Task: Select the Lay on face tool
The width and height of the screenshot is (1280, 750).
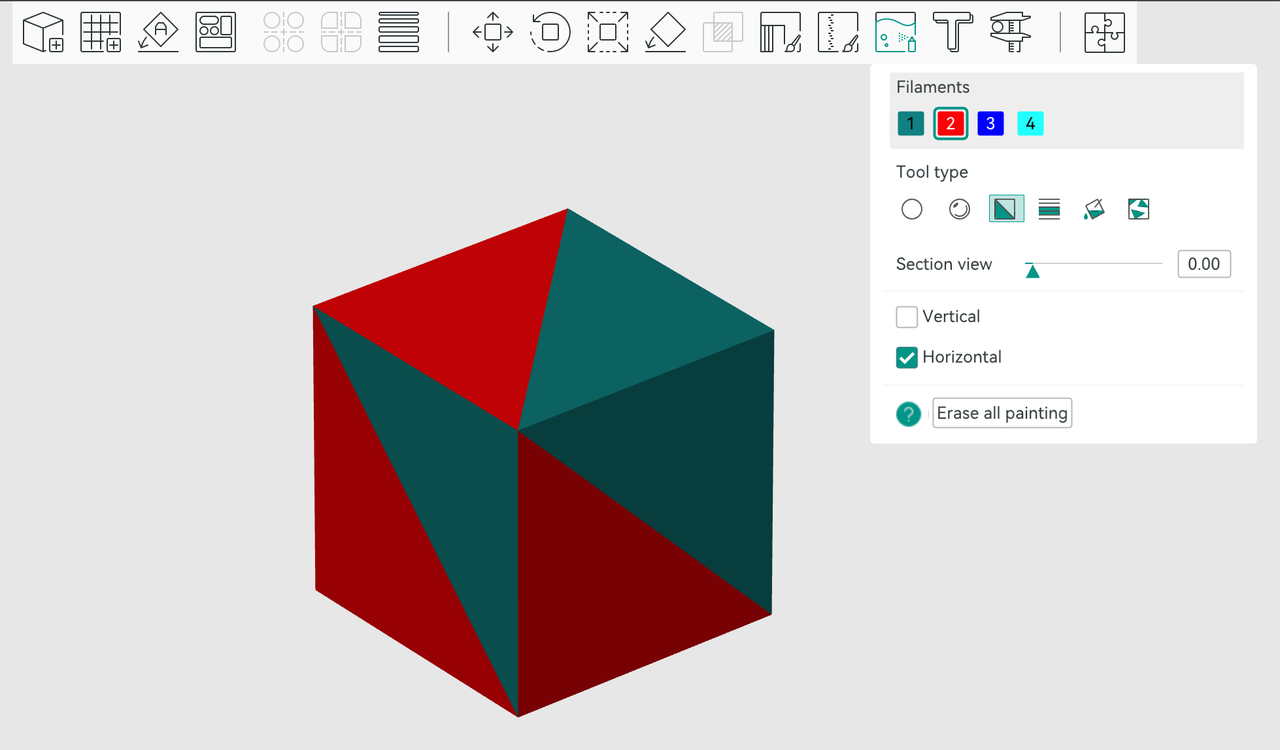Action: pyautogui.click(x=666, y=32)
